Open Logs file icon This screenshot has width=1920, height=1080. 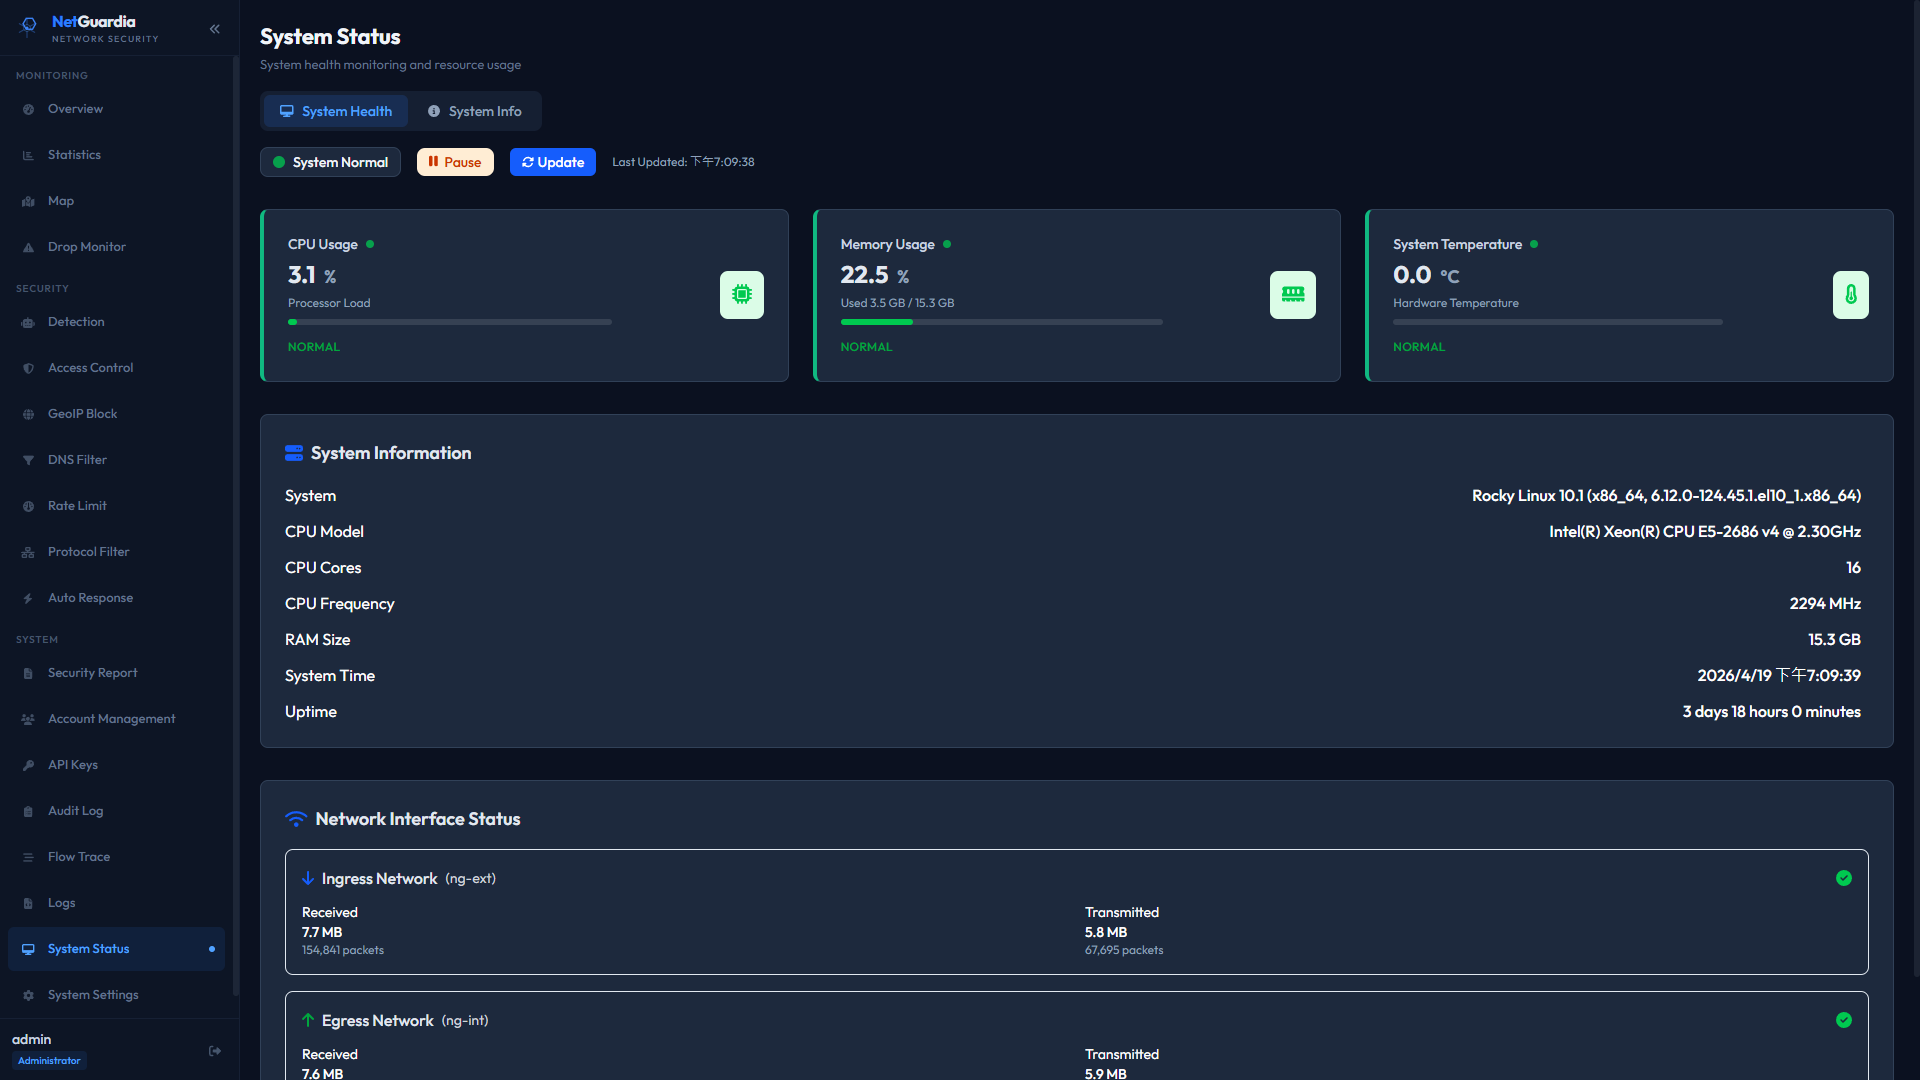[x=28, y=903]
